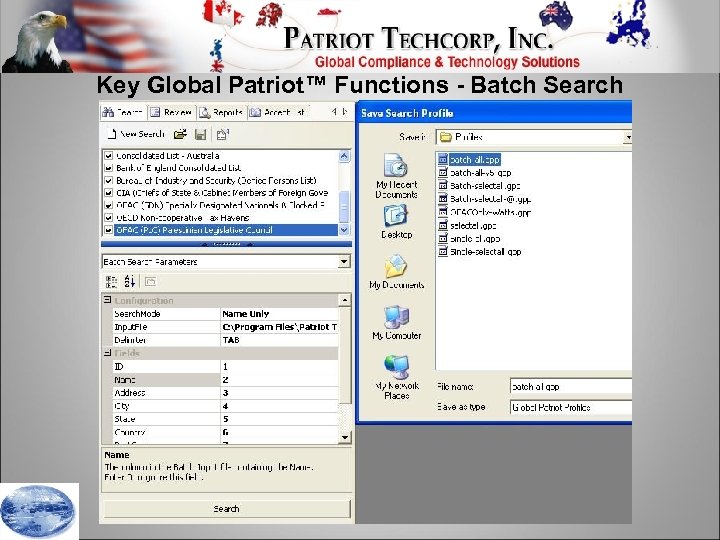Click the export toolbar icon beside save
Image resolution: width=720 pixels, height=540 pixels.
point(223,134)
